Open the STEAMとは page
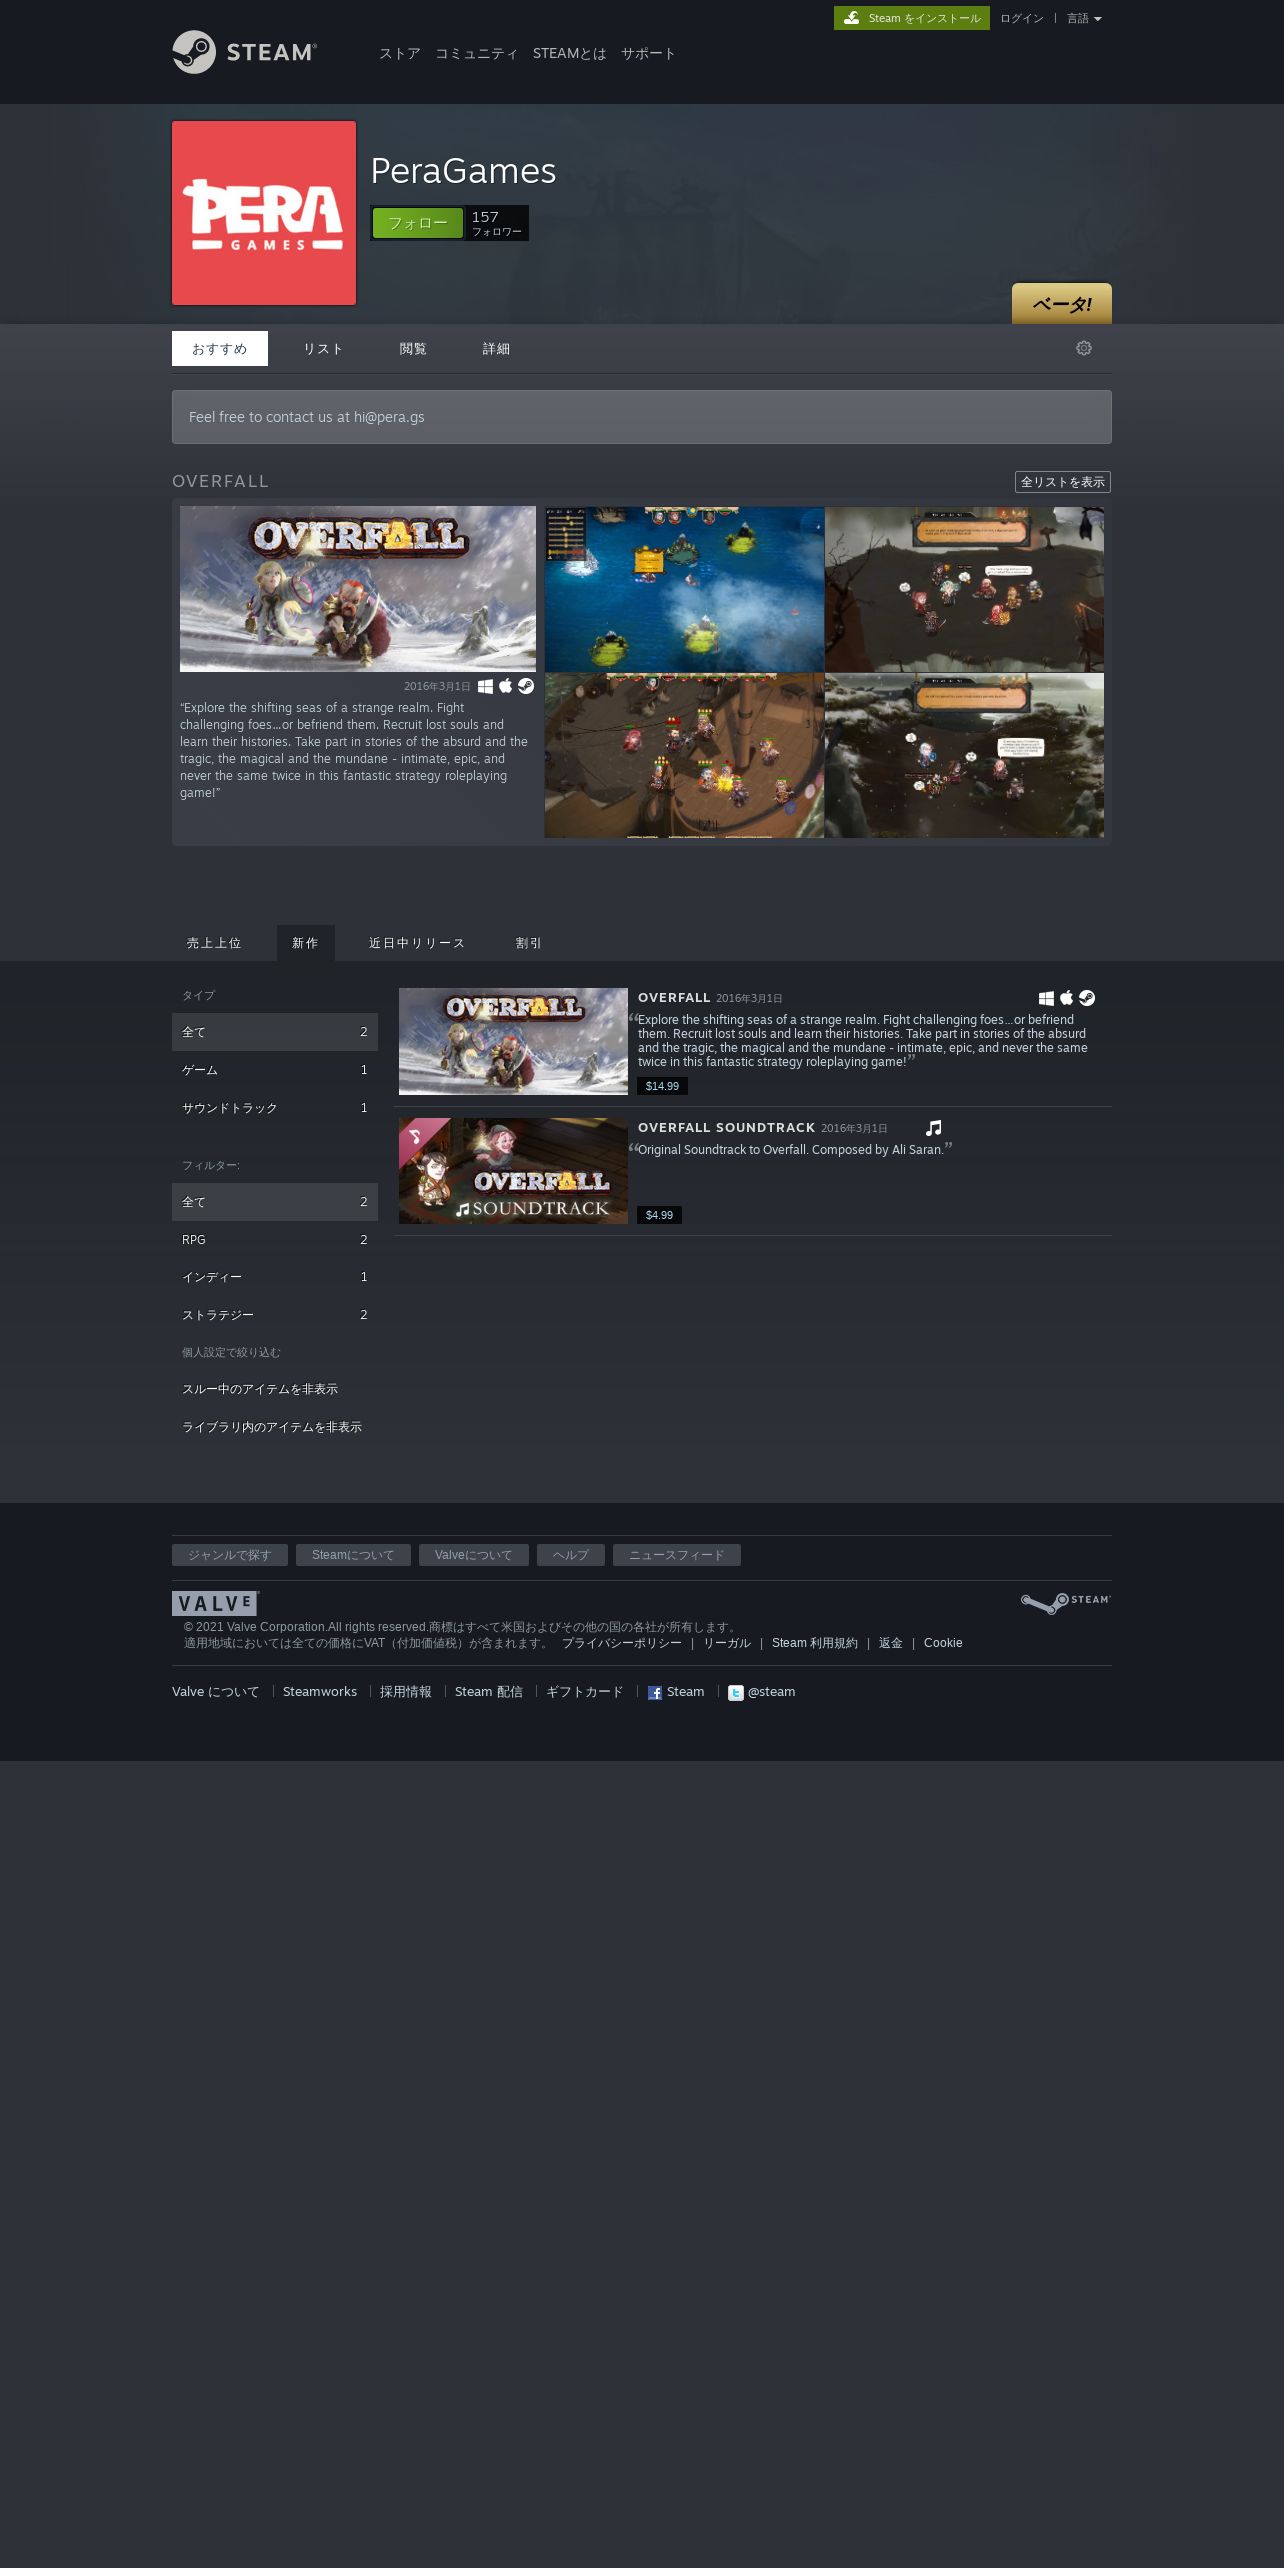Viewport: 1284px width, 2568px height. 570,54
